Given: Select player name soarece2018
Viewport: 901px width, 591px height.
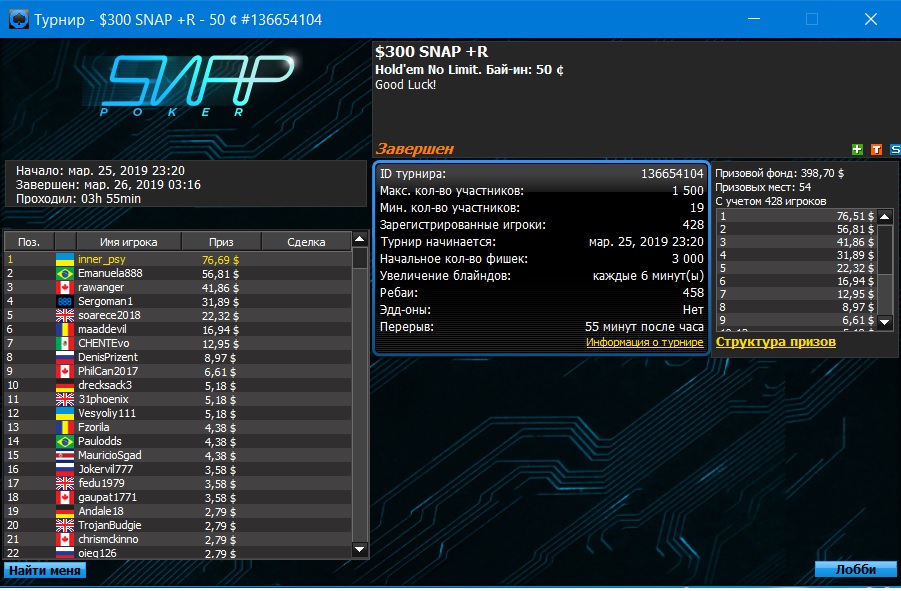Looking at the screenshot, I should point(109,315).
